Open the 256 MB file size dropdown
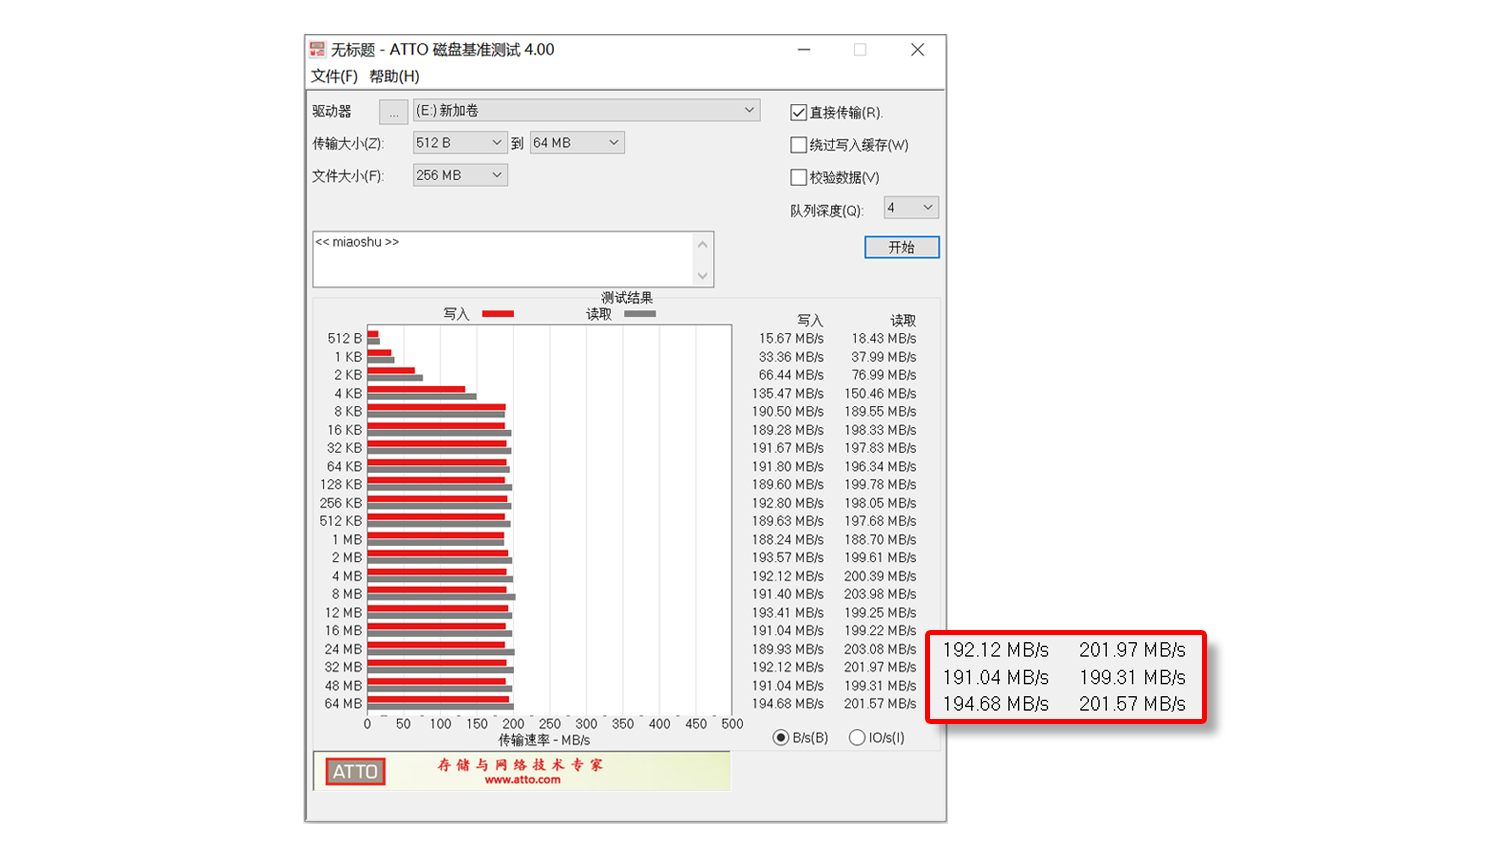 click(460, 175)
